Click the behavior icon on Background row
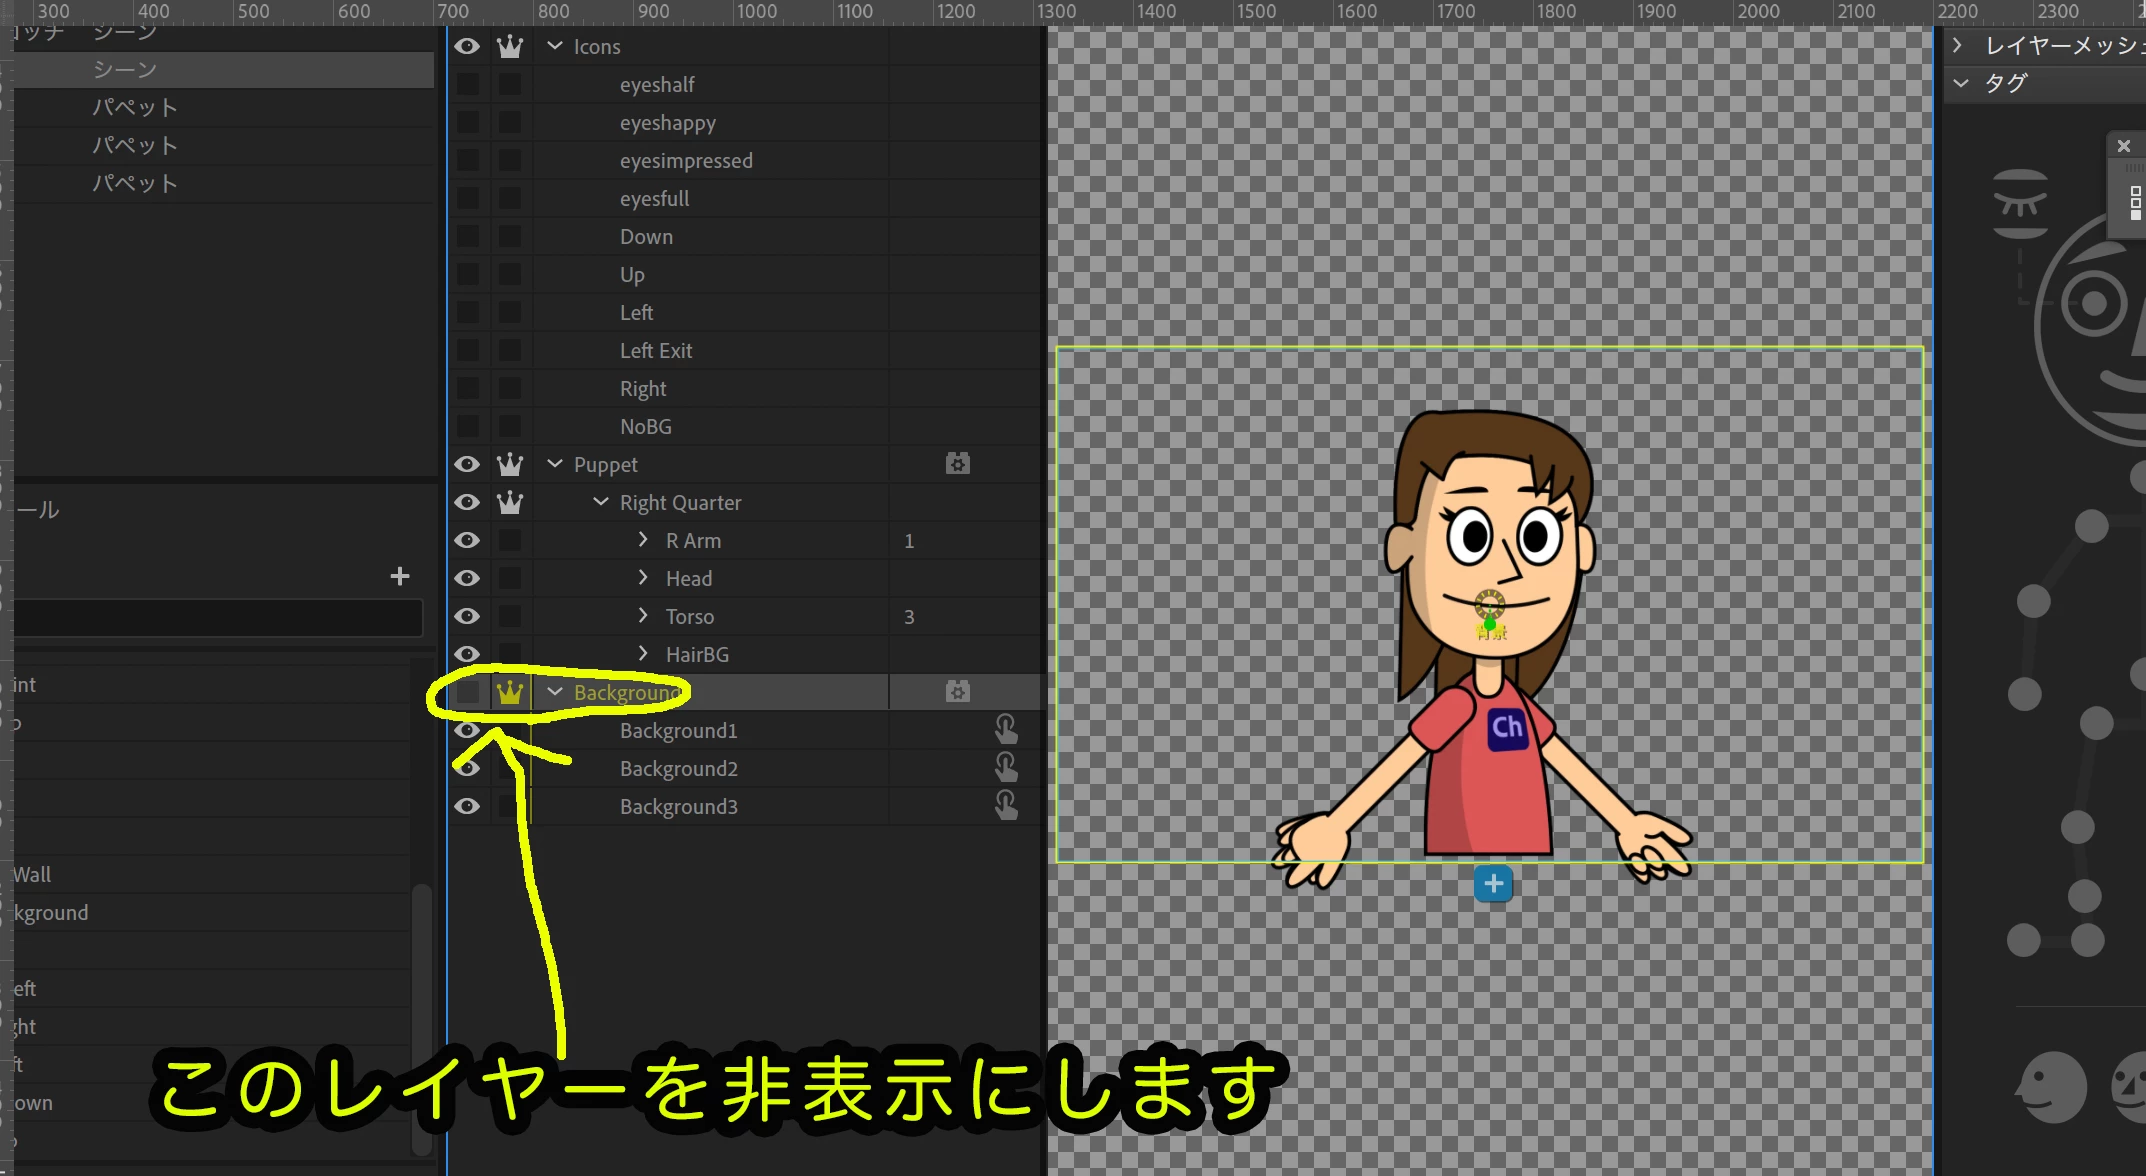 coord(957,692)
